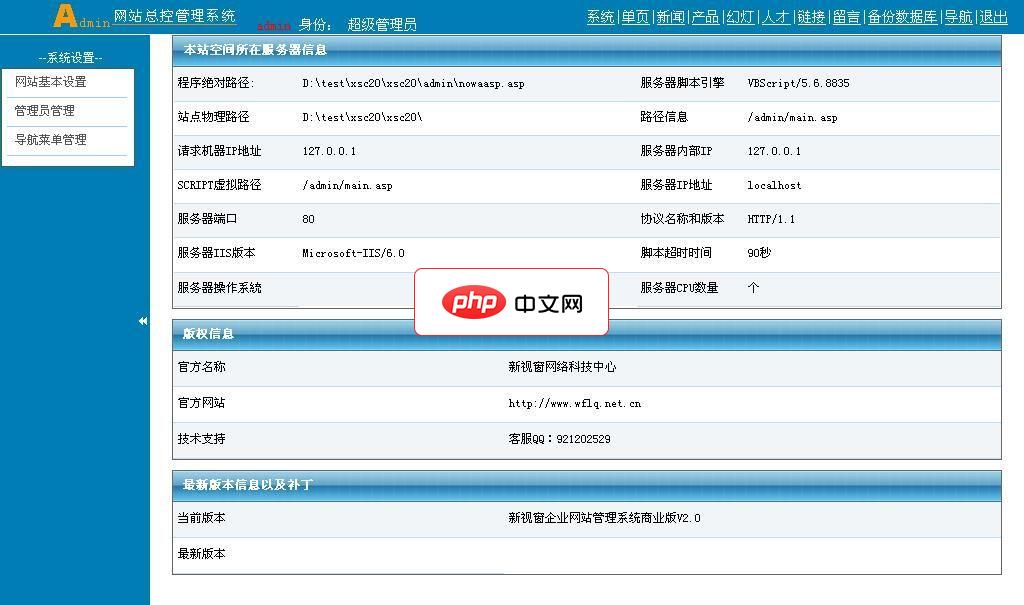The height and width of the screenshot is (605, 1024).
Task: Click the php中文网 logo watermark
Action: click(x=511, y=301)
